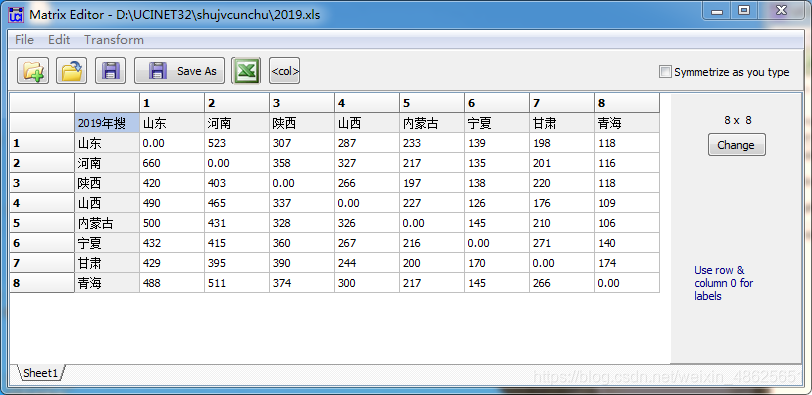
Task: Click the <col> toolbar button
Action: coord(285,71)
